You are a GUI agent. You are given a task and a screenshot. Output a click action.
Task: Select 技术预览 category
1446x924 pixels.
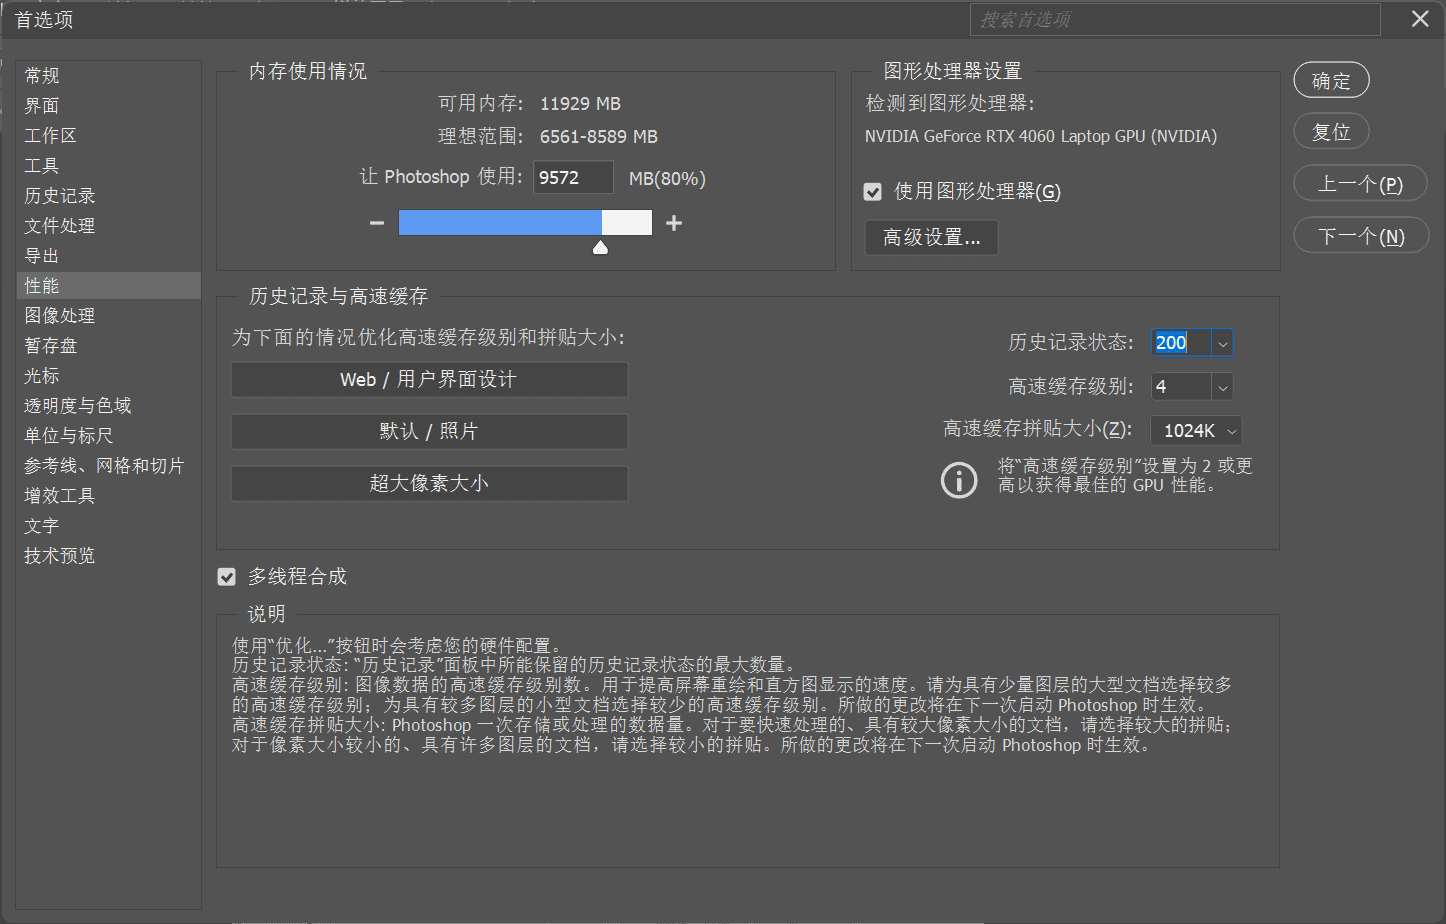coord(108,556)
